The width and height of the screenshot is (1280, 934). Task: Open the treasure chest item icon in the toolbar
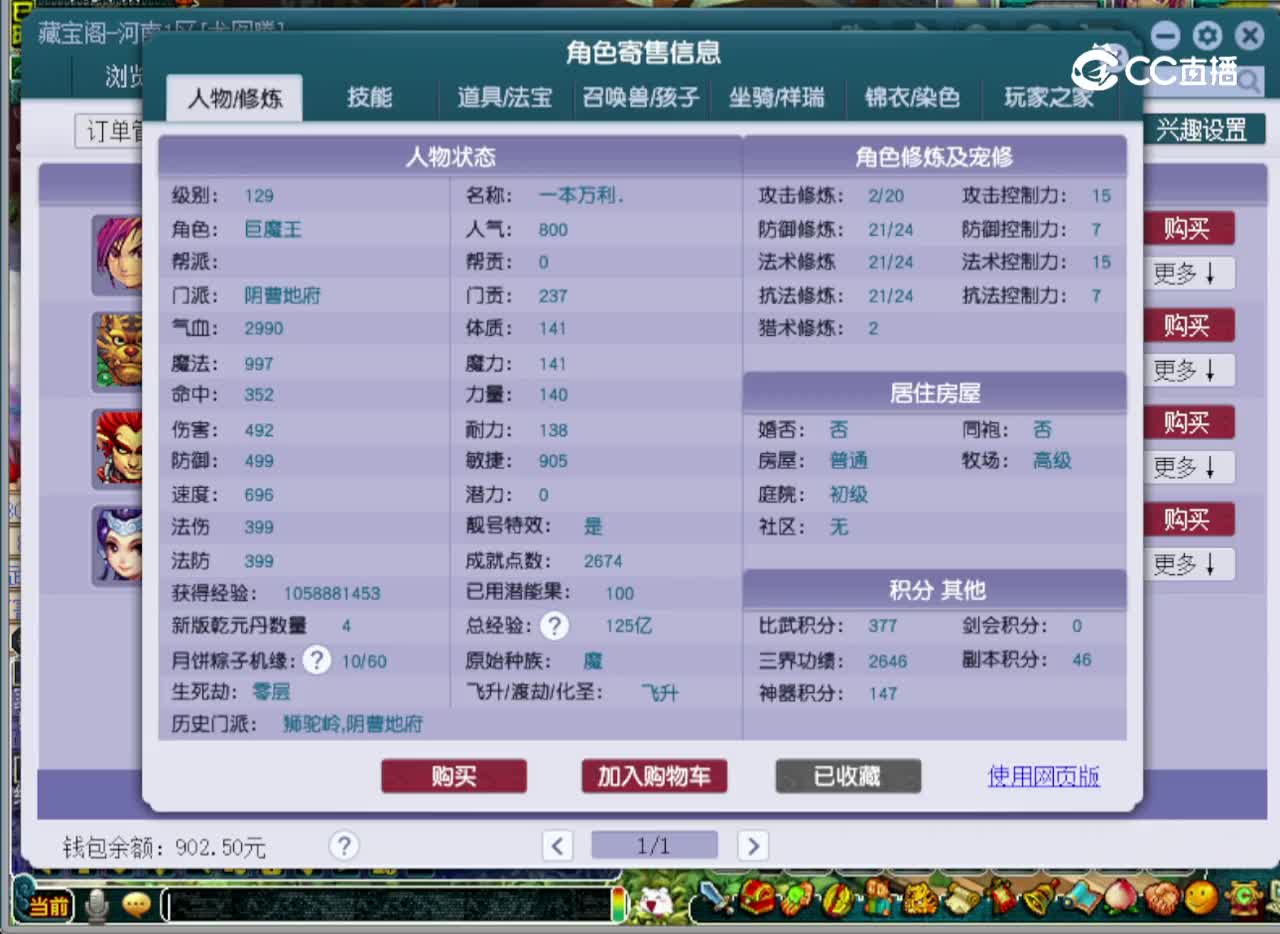[758, 898]
